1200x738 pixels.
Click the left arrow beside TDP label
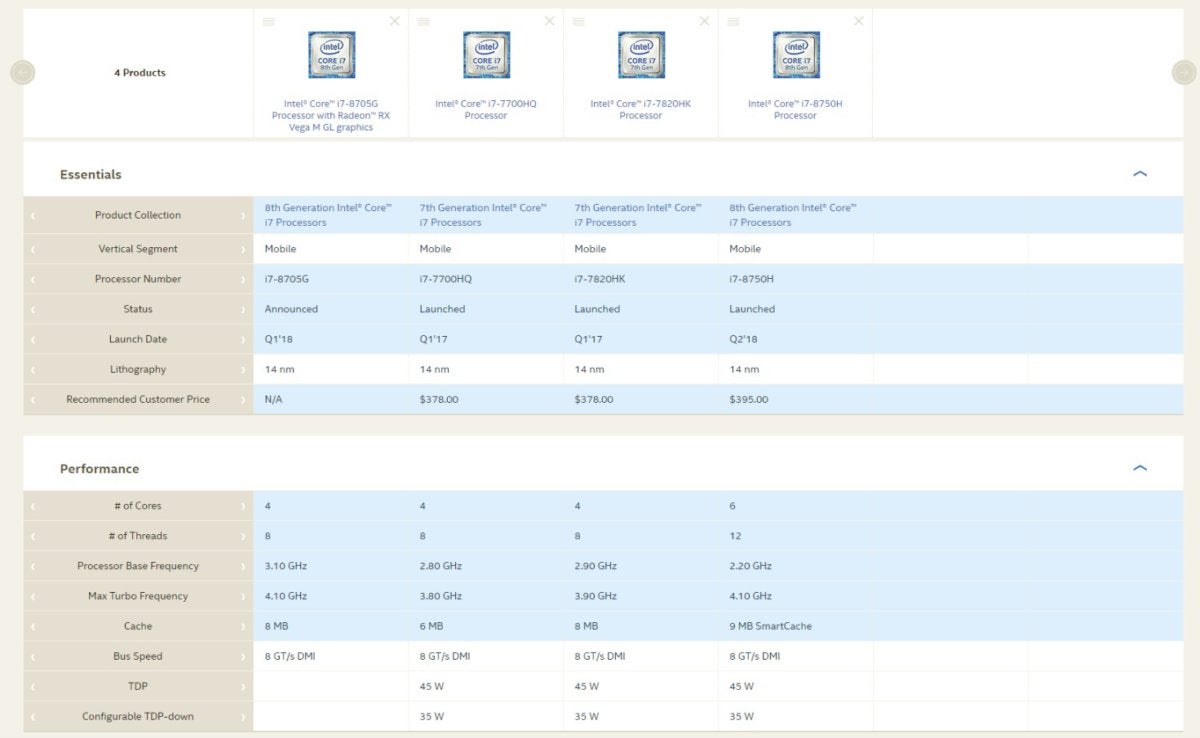[x=32, y=686]
